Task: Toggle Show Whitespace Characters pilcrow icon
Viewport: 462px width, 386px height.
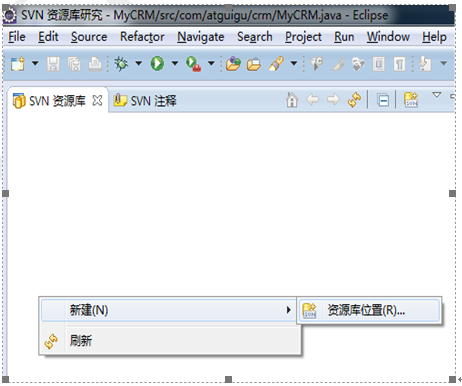Action: 399,64
